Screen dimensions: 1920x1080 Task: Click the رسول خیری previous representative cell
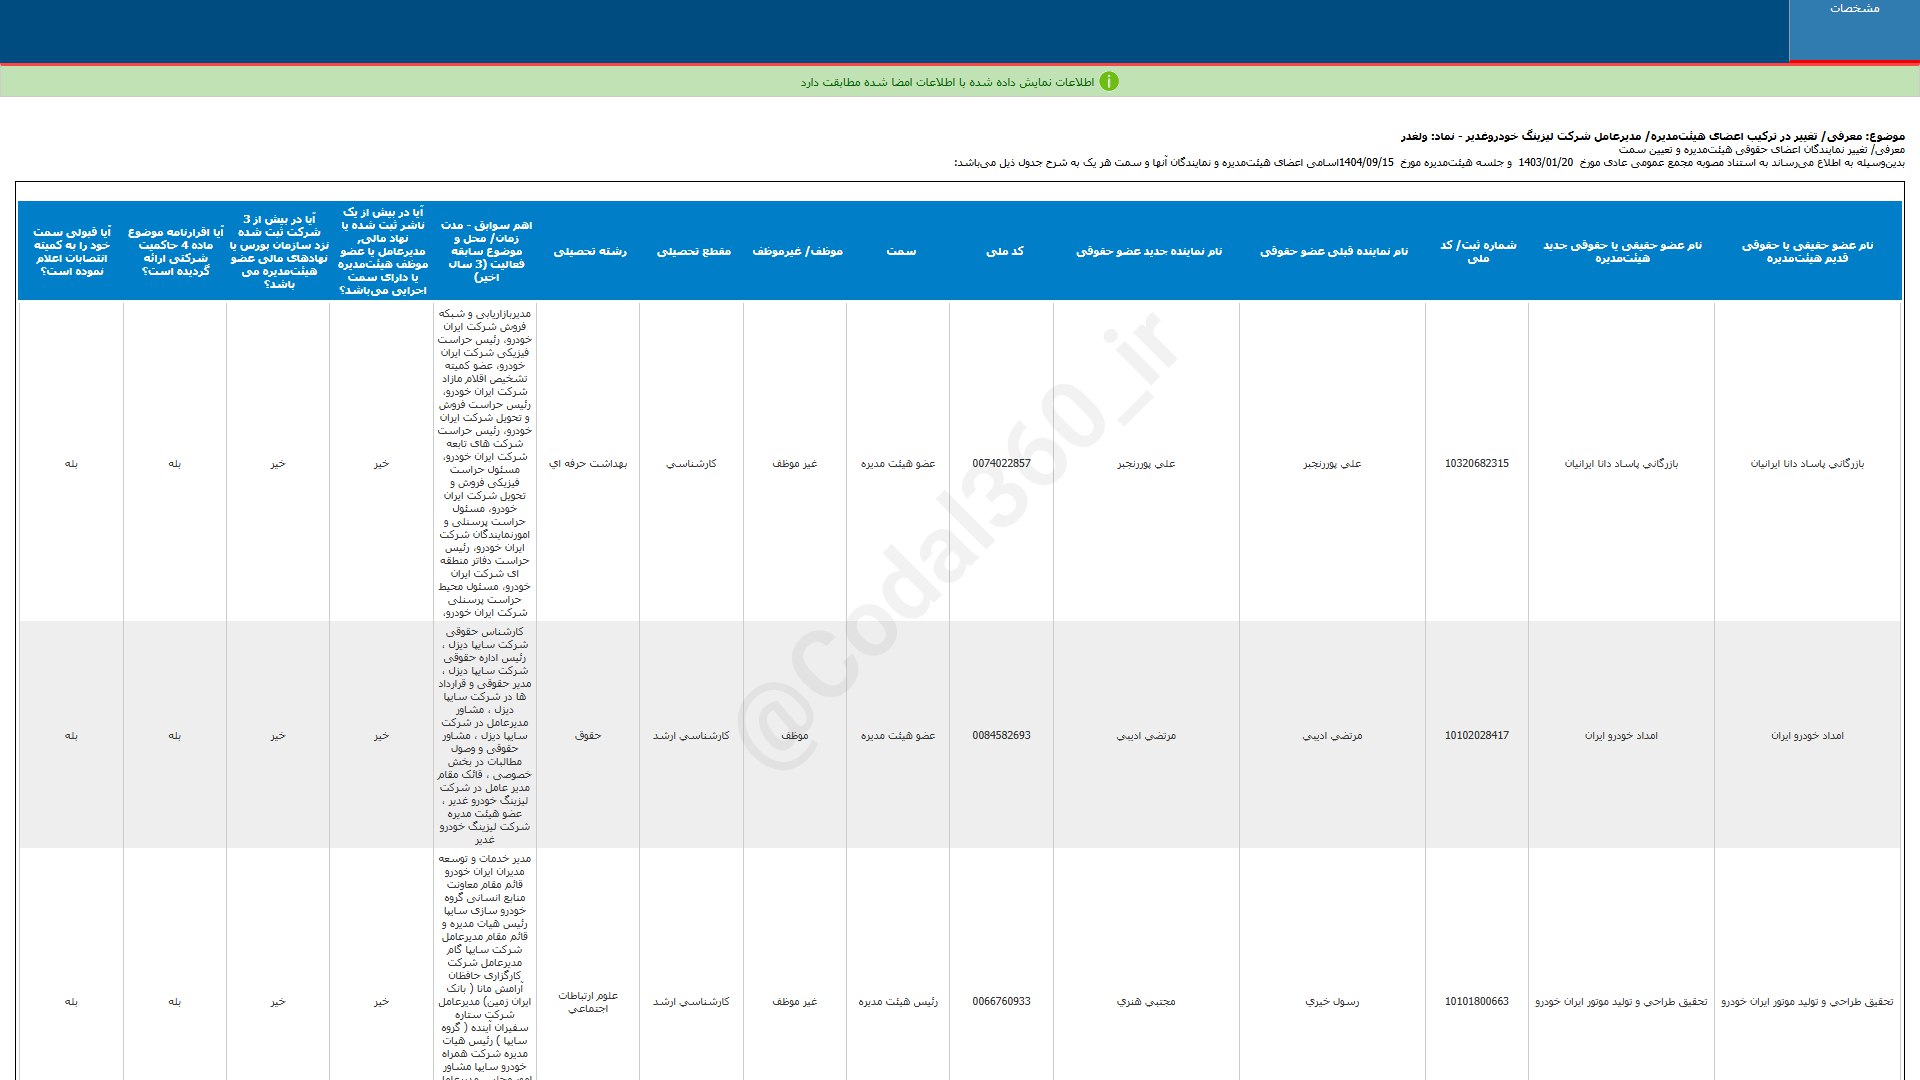[1332, 1002]
